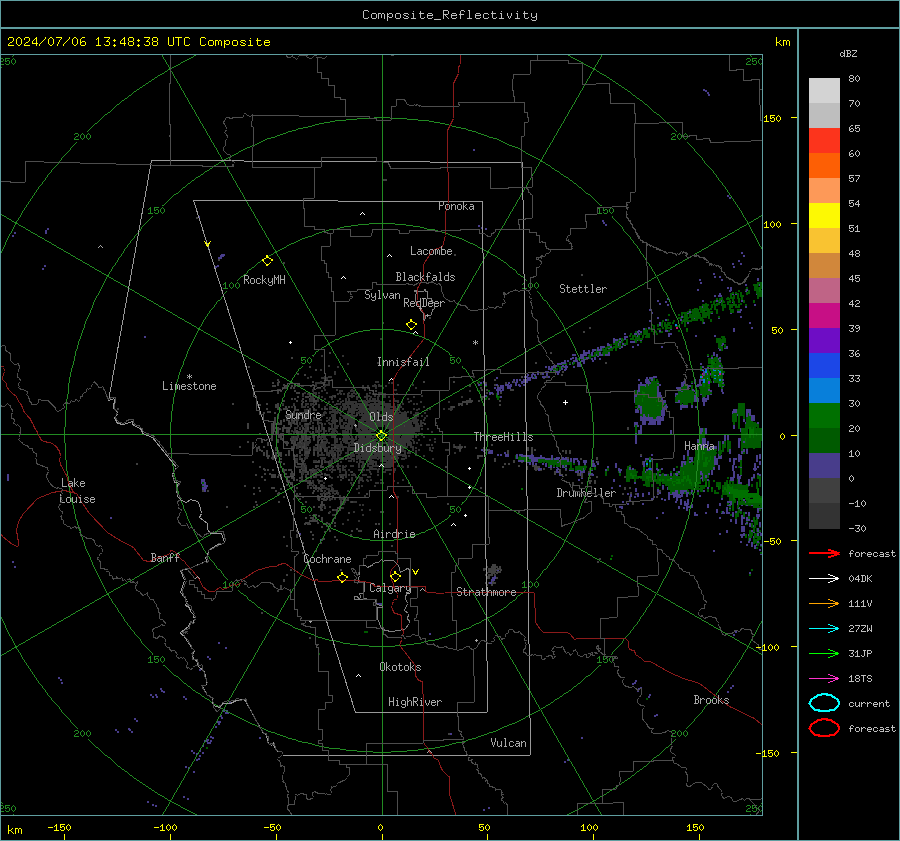Screen dimensions: 900x841
Task: Click the Calgary city label
Action: tap(390, 588)
